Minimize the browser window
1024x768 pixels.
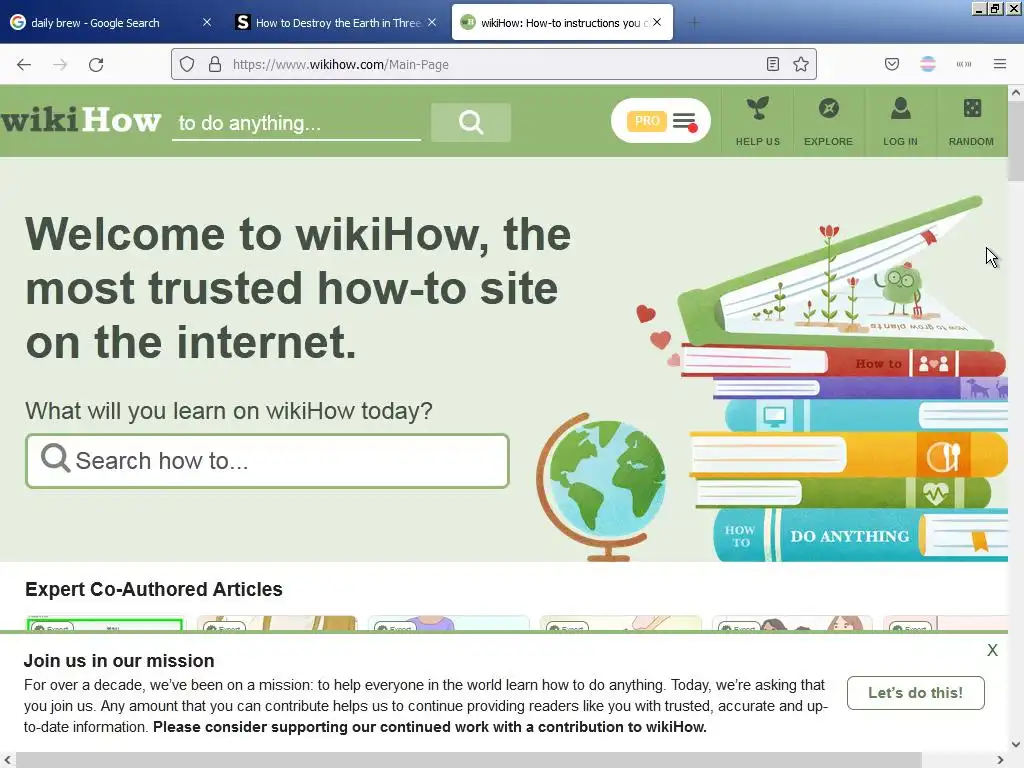tap(978, 8)
